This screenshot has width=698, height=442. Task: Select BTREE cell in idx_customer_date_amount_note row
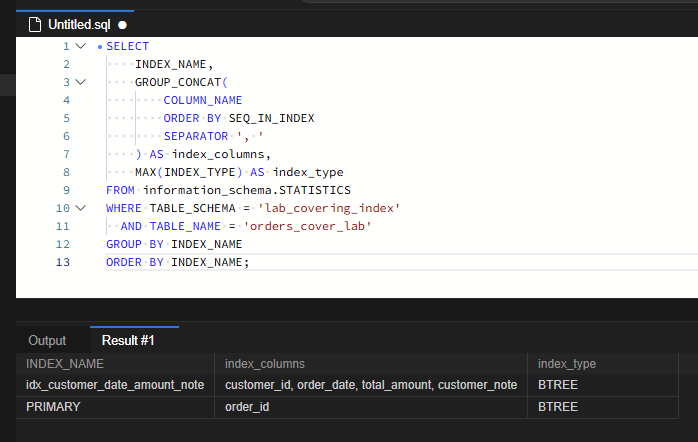tap(603, 385)
